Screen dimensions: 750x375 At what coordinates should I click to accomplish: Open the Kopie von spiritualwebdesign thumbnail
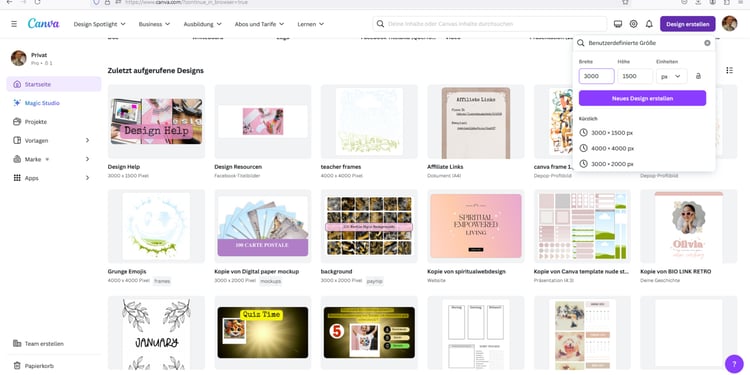click(x=476, y=226)
